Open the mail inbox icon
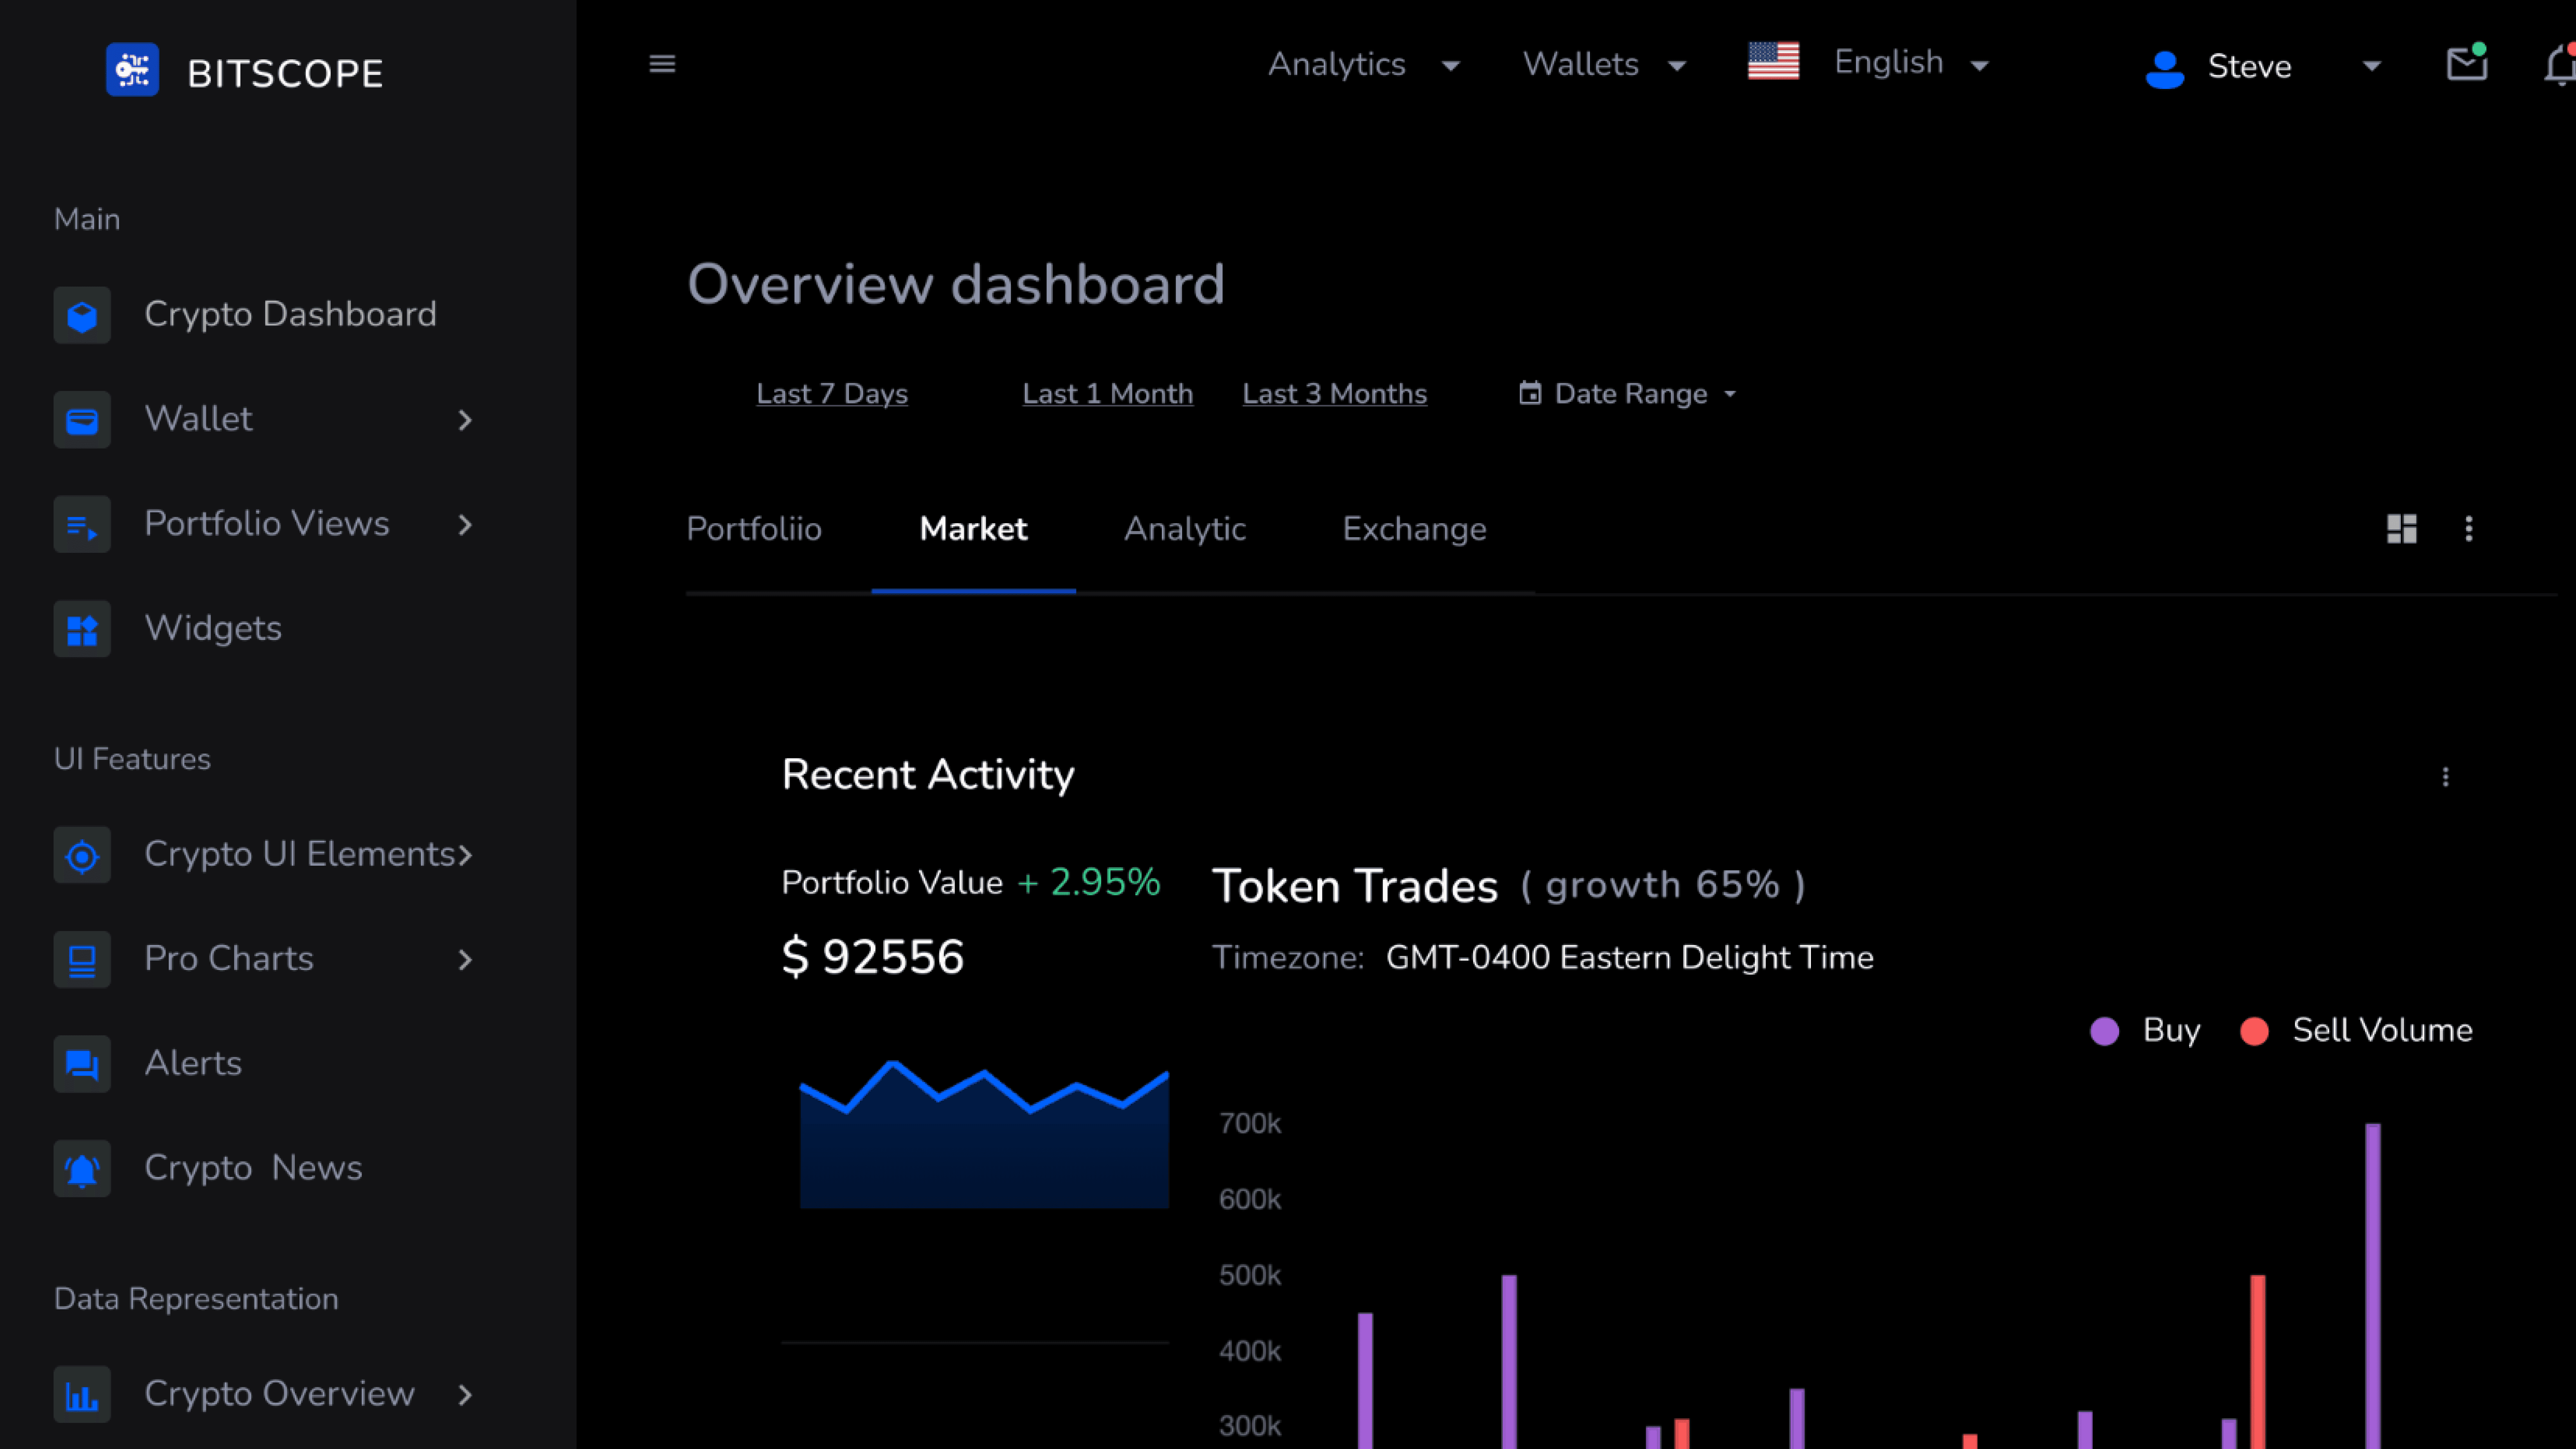Viewport: 2576px width, 1449px height. pyautogui.click(x=2467, y=63)
